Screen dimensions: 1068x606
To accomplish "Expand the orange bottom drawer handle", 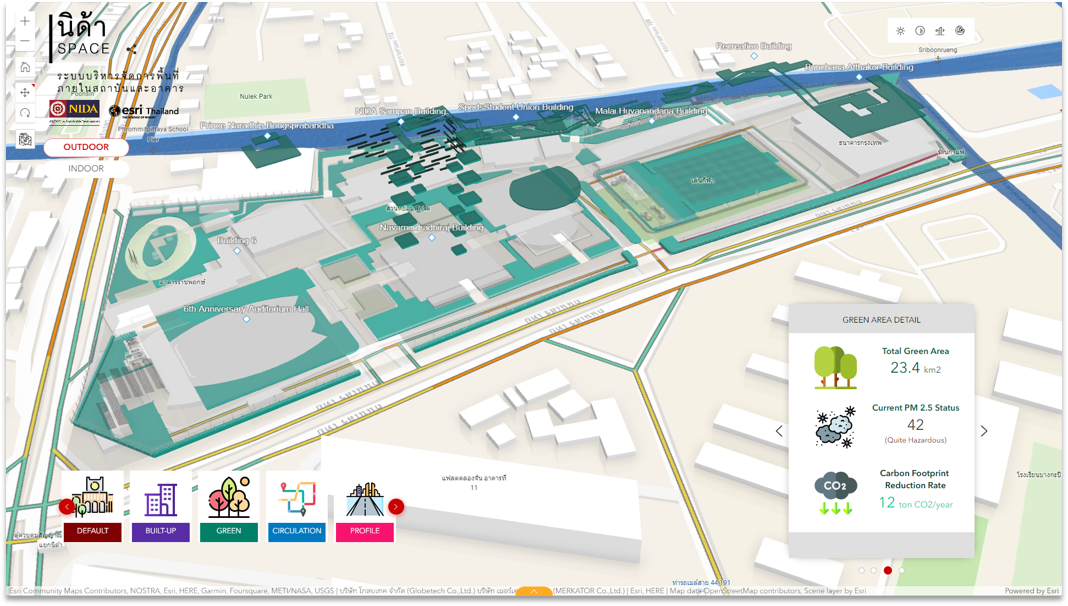I will (x=534, y=592).
